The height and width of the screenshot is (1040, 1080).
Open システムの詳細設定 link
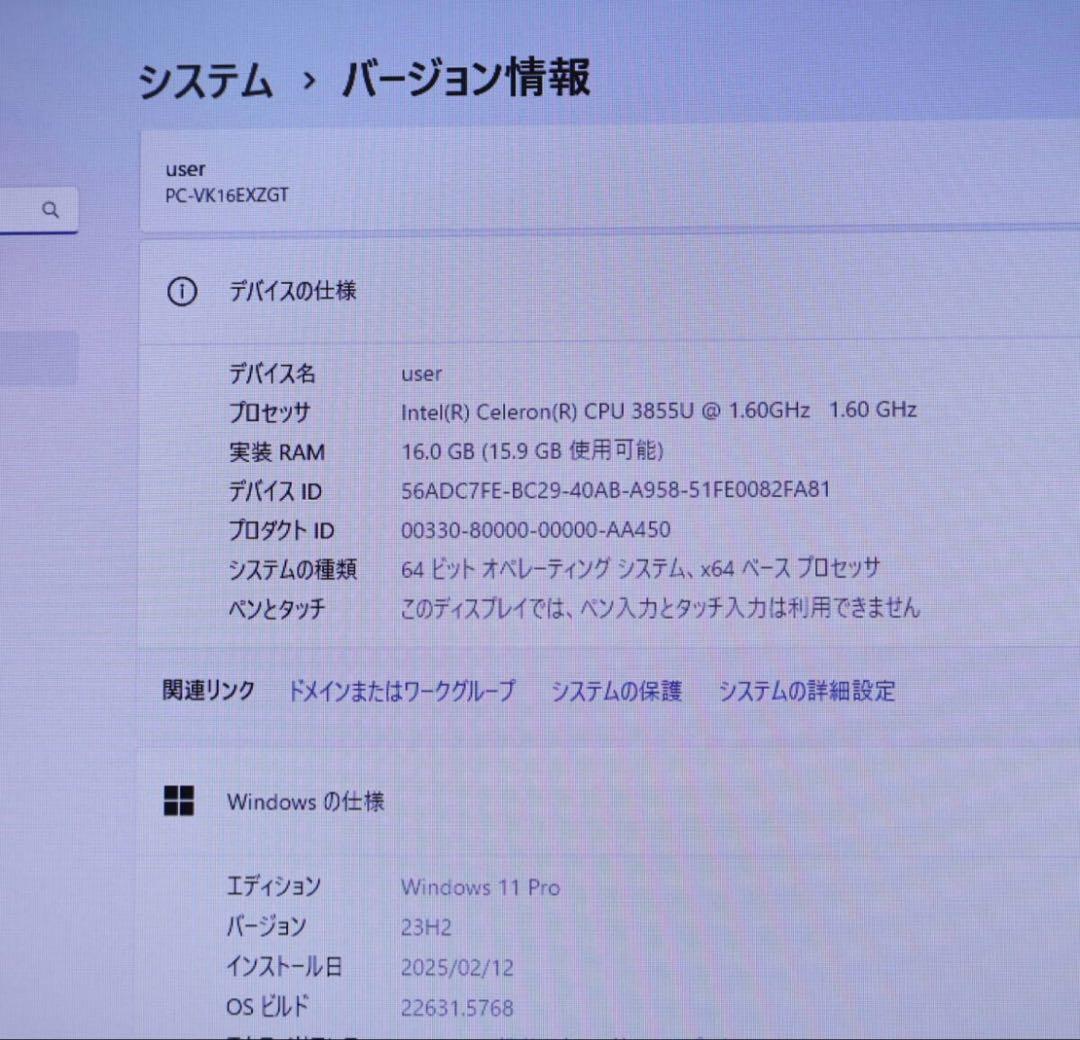point(807,690)
